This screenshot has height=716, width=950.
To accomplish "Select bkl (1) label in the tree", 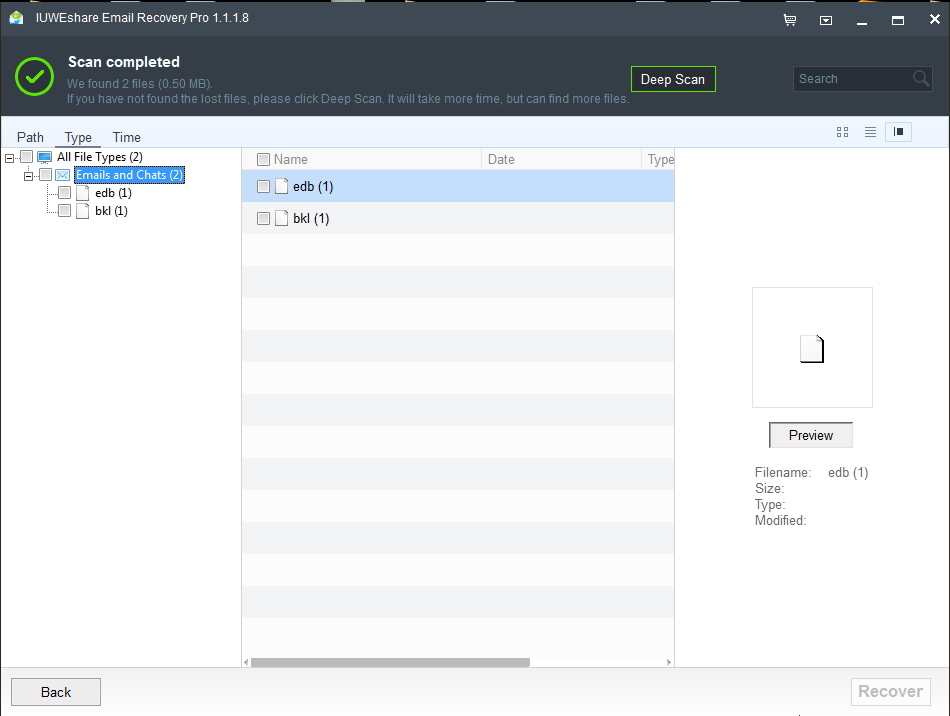I will pos(111,211).
